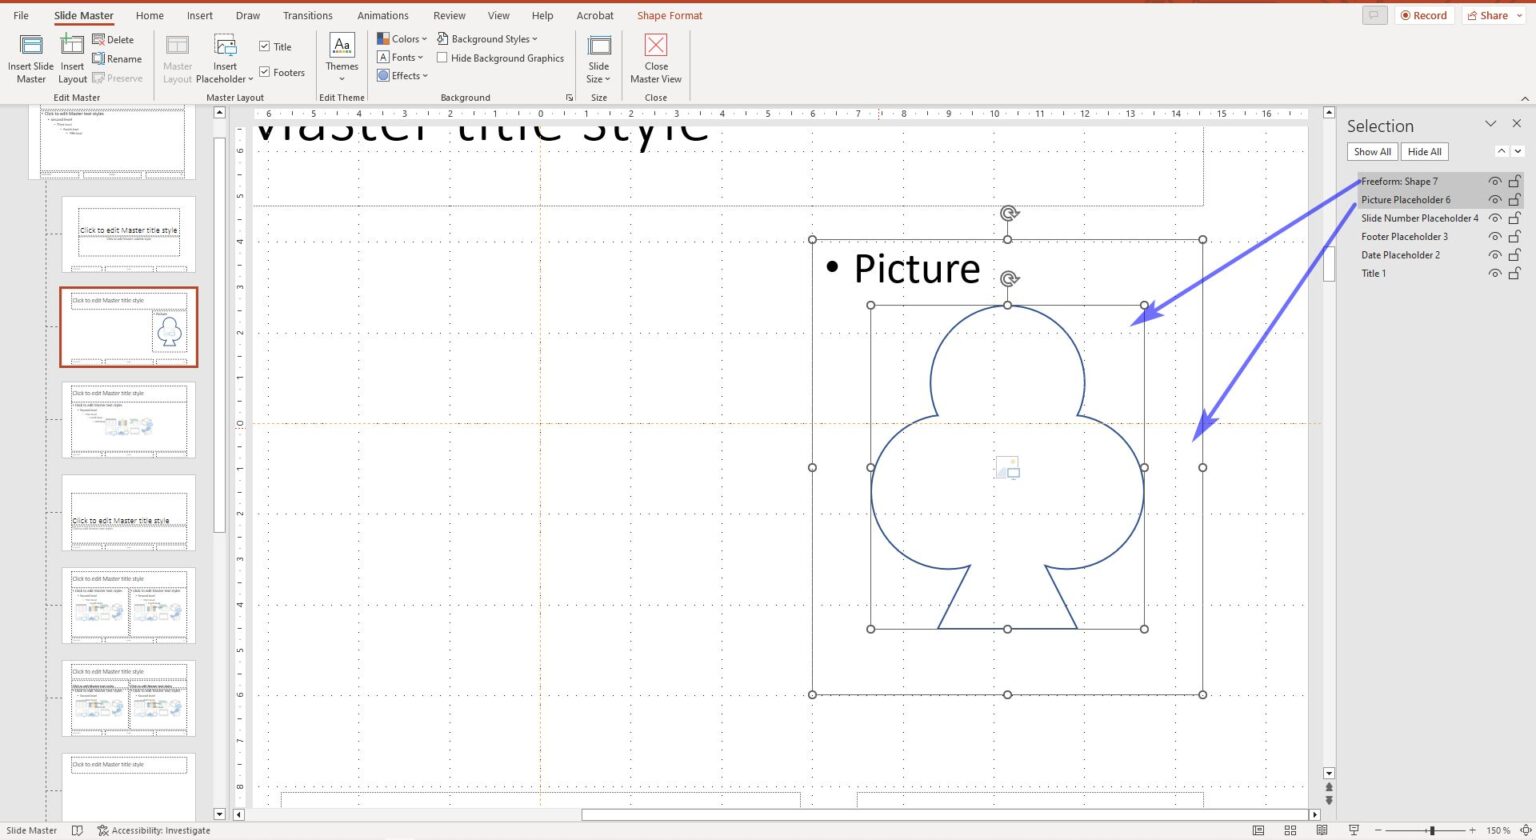Select the Themes gallery icon
The image size is (1536, 840).
pyautogui.click(x=341, y=55)
